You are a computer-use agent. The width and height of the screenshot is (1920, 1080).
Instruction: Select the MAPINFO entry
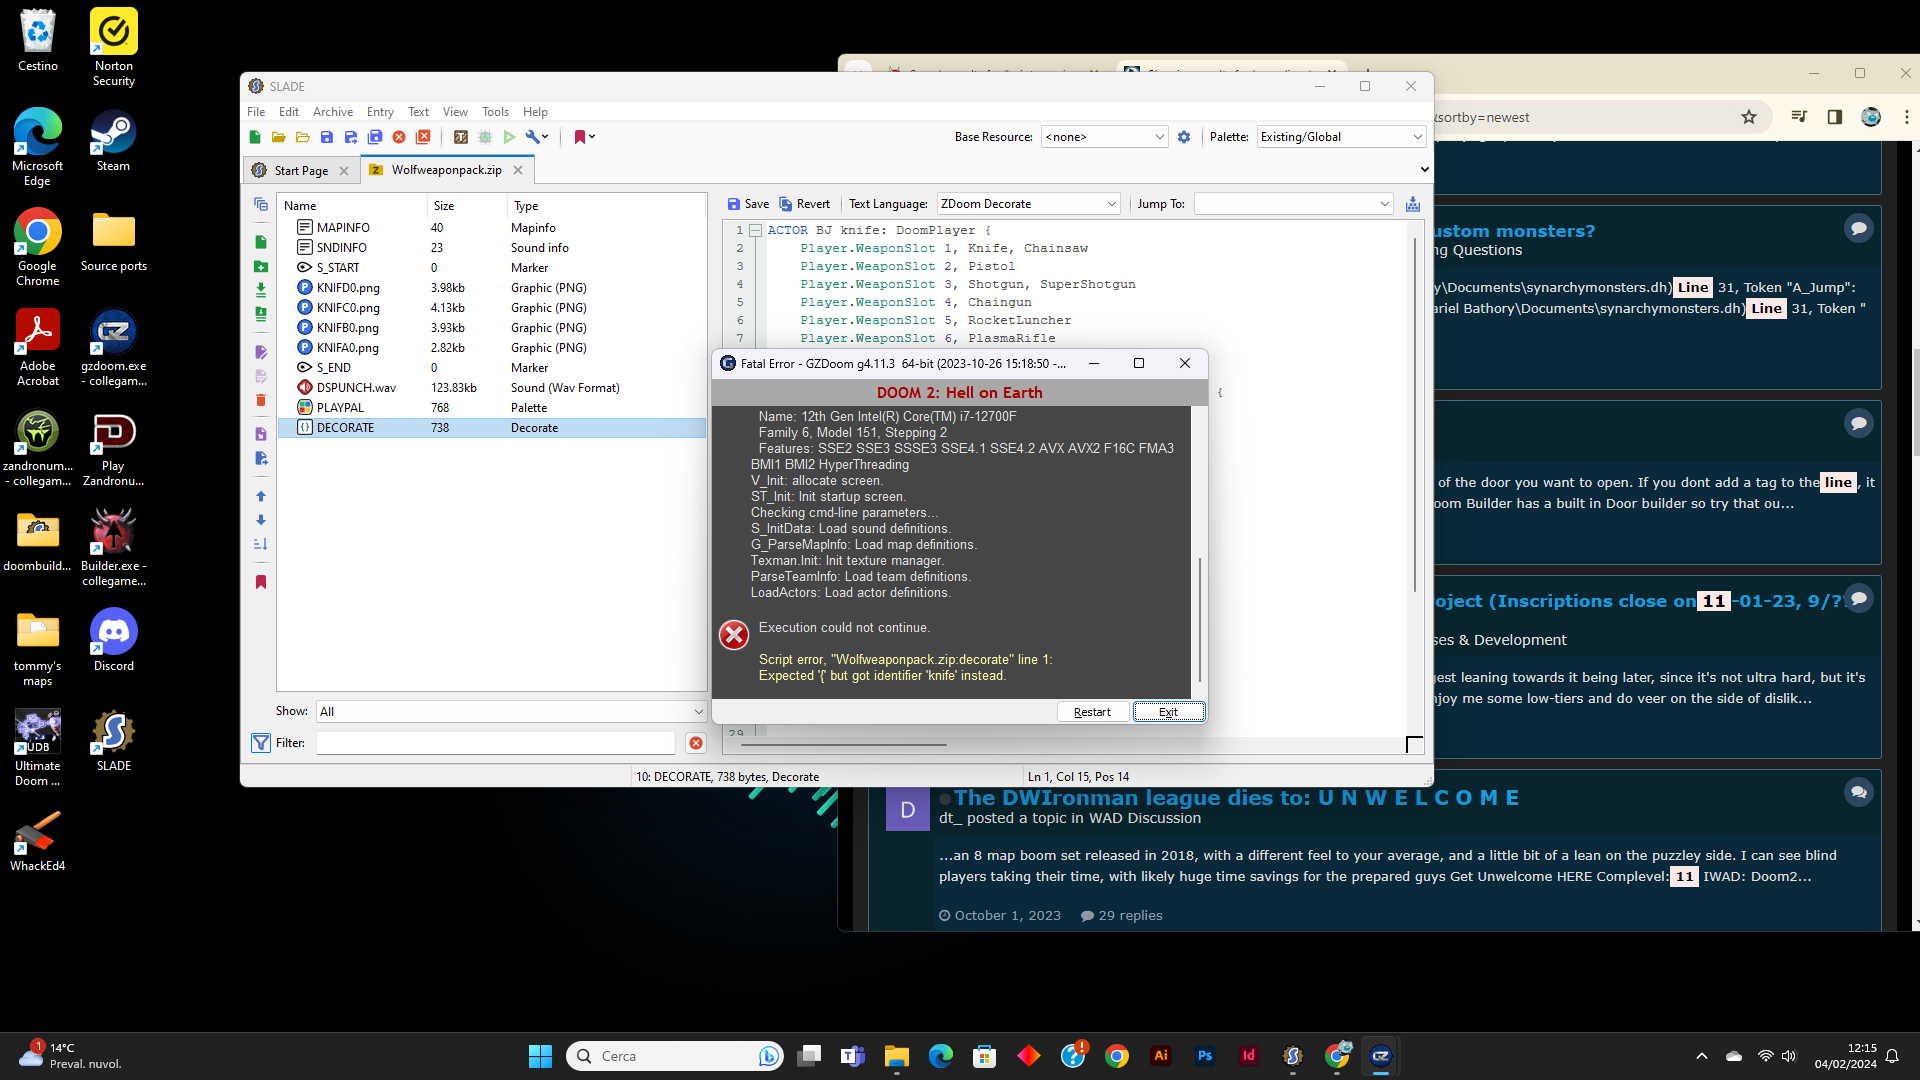point(491,228)
